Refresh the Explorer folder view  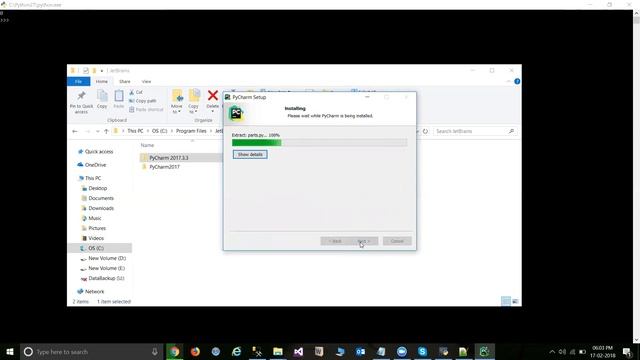click(x=425, y=131)
